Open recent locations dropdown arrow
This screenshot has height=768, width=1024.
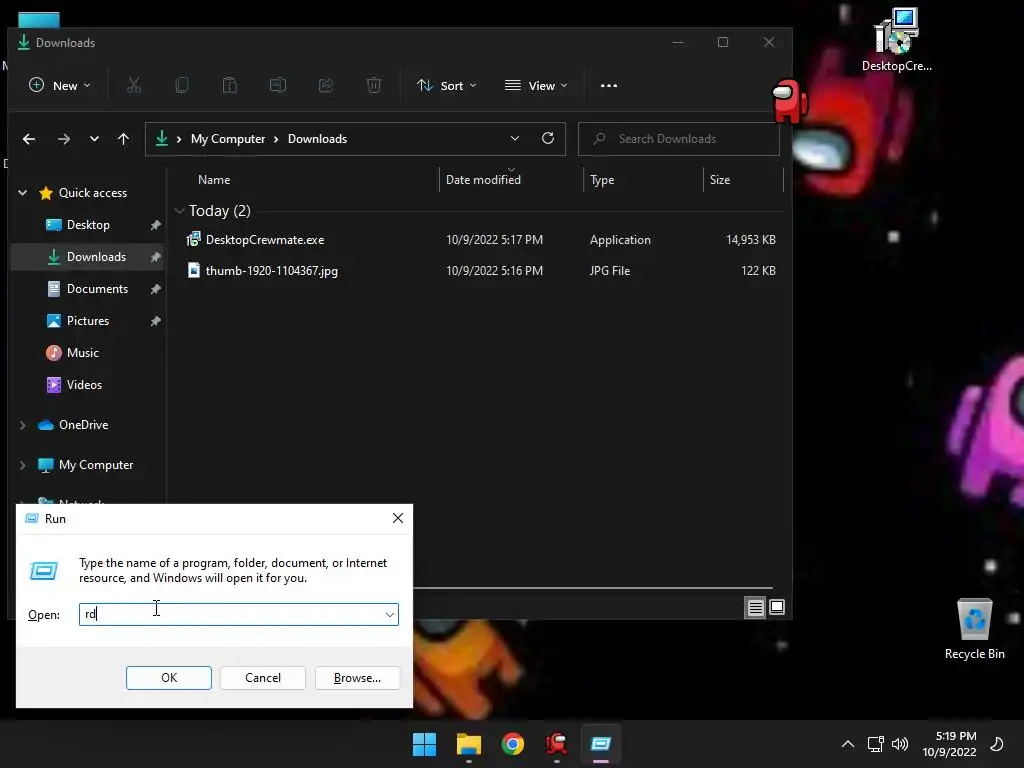[x=94, y=138]
